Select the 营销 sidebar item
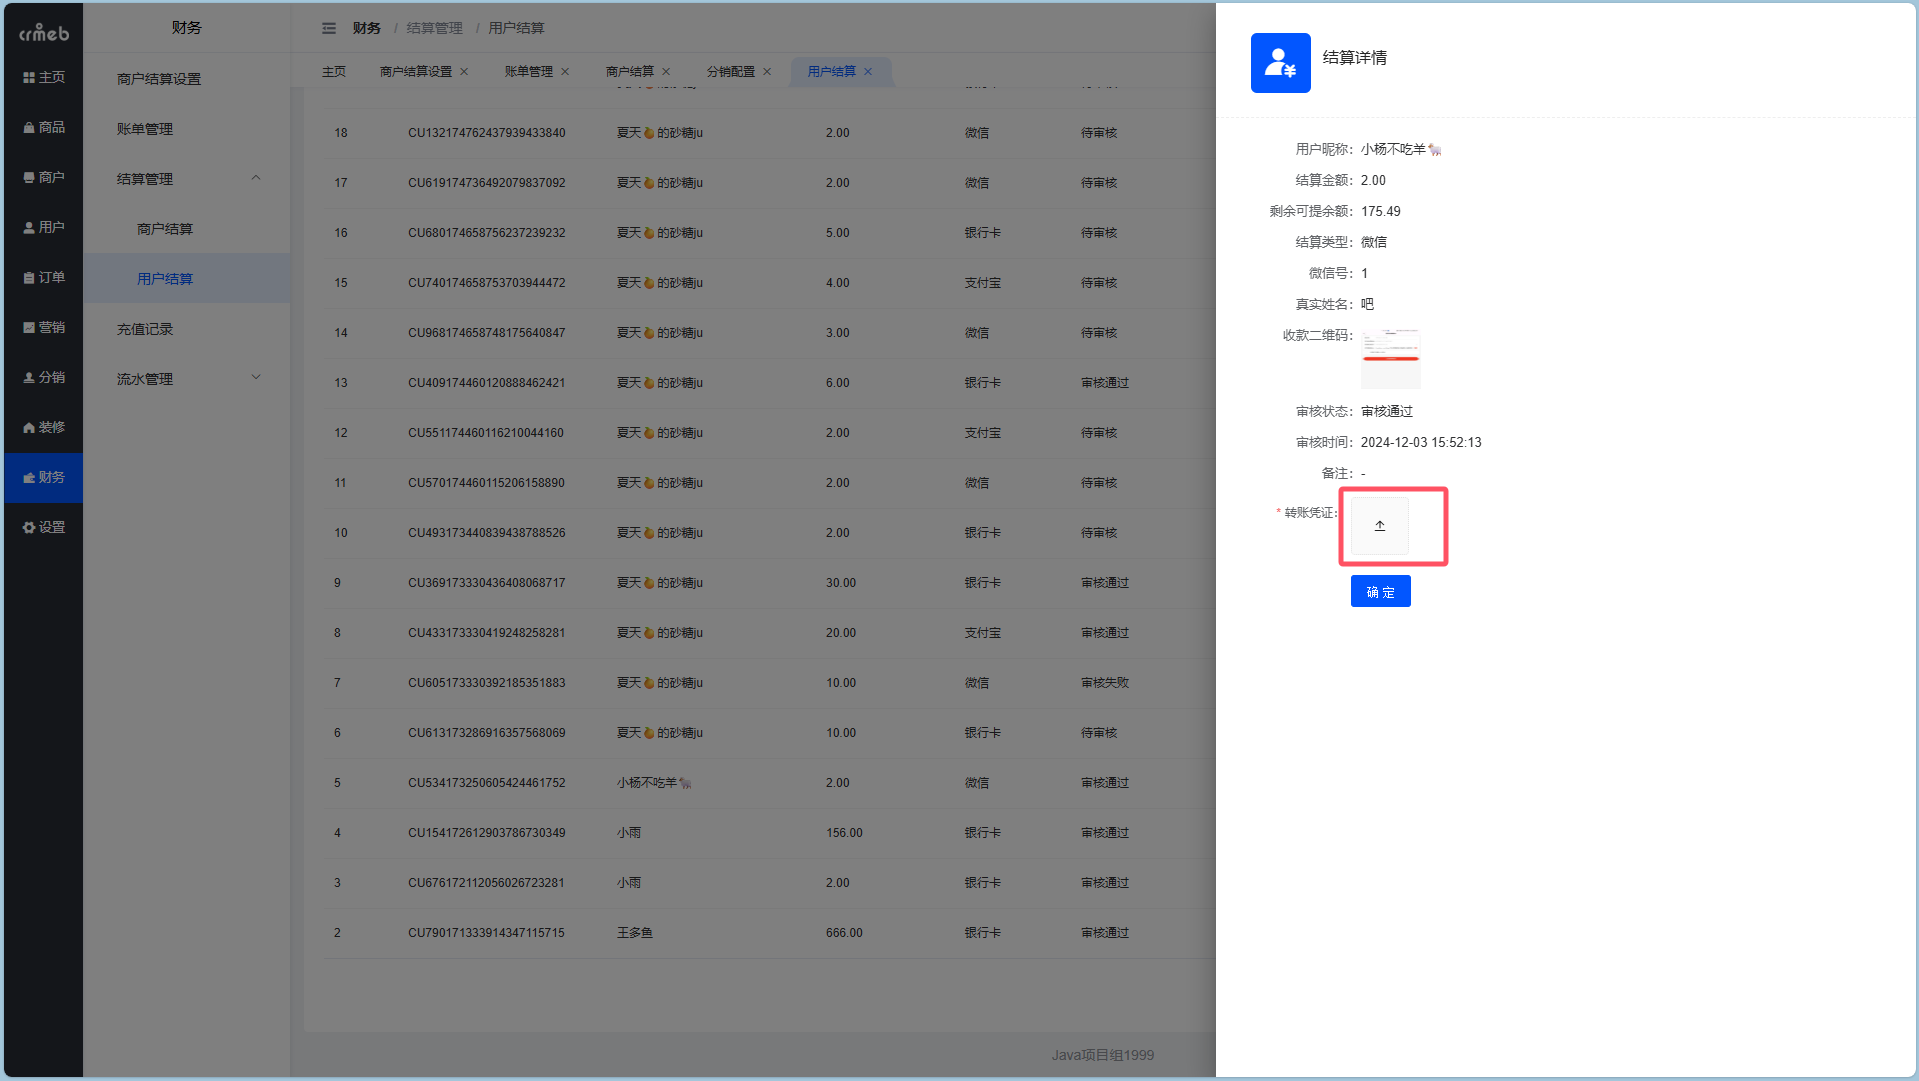Viewport: 1919px width, 1081px height. pos(44,327)
